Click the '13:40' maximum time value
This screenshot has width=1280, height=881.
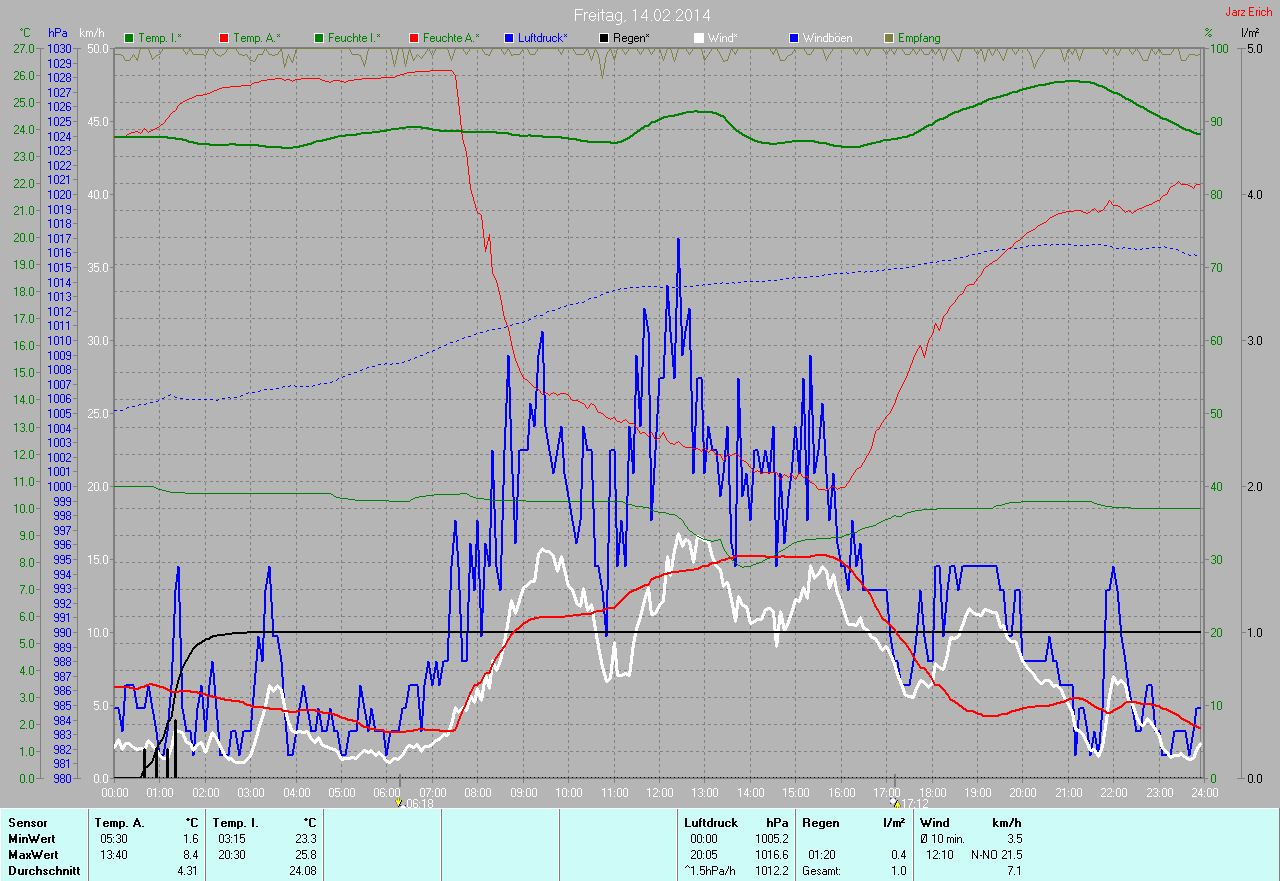click(x=114, y=854)
